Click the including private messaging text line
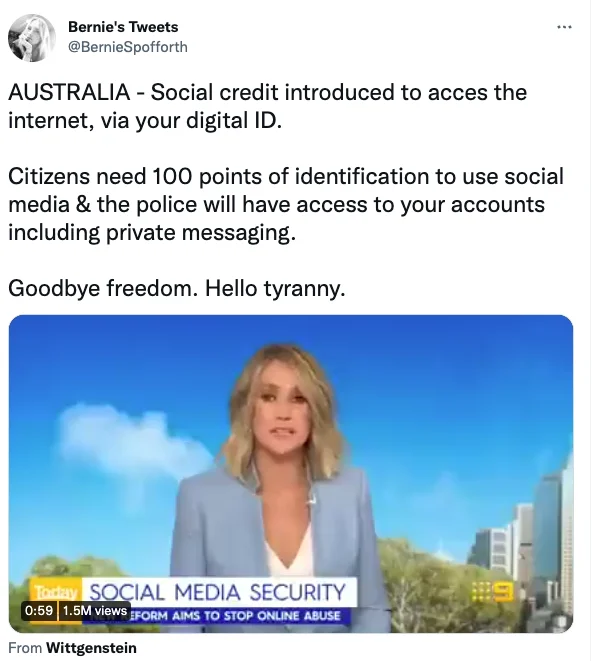The height and width of the screenshot is (661, 593). (x=152, y=233)
